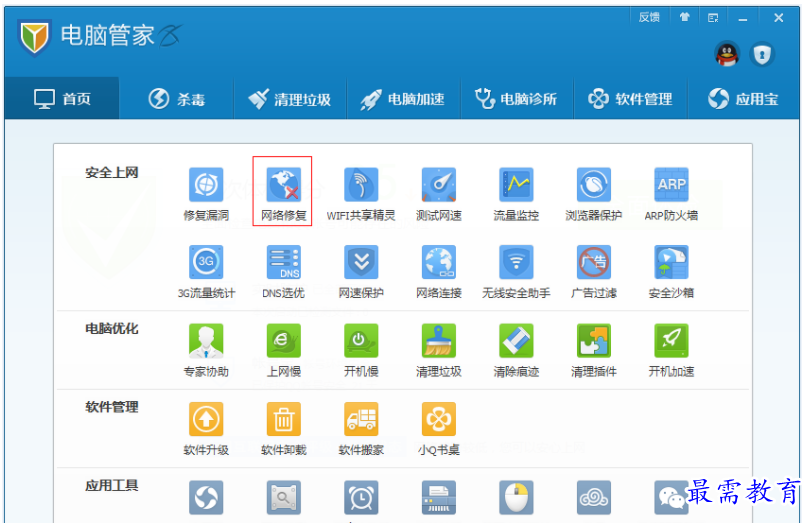The image size is (809, 523).
Task: Click the mouse icon in 应用工具
Action: point(516,498)
